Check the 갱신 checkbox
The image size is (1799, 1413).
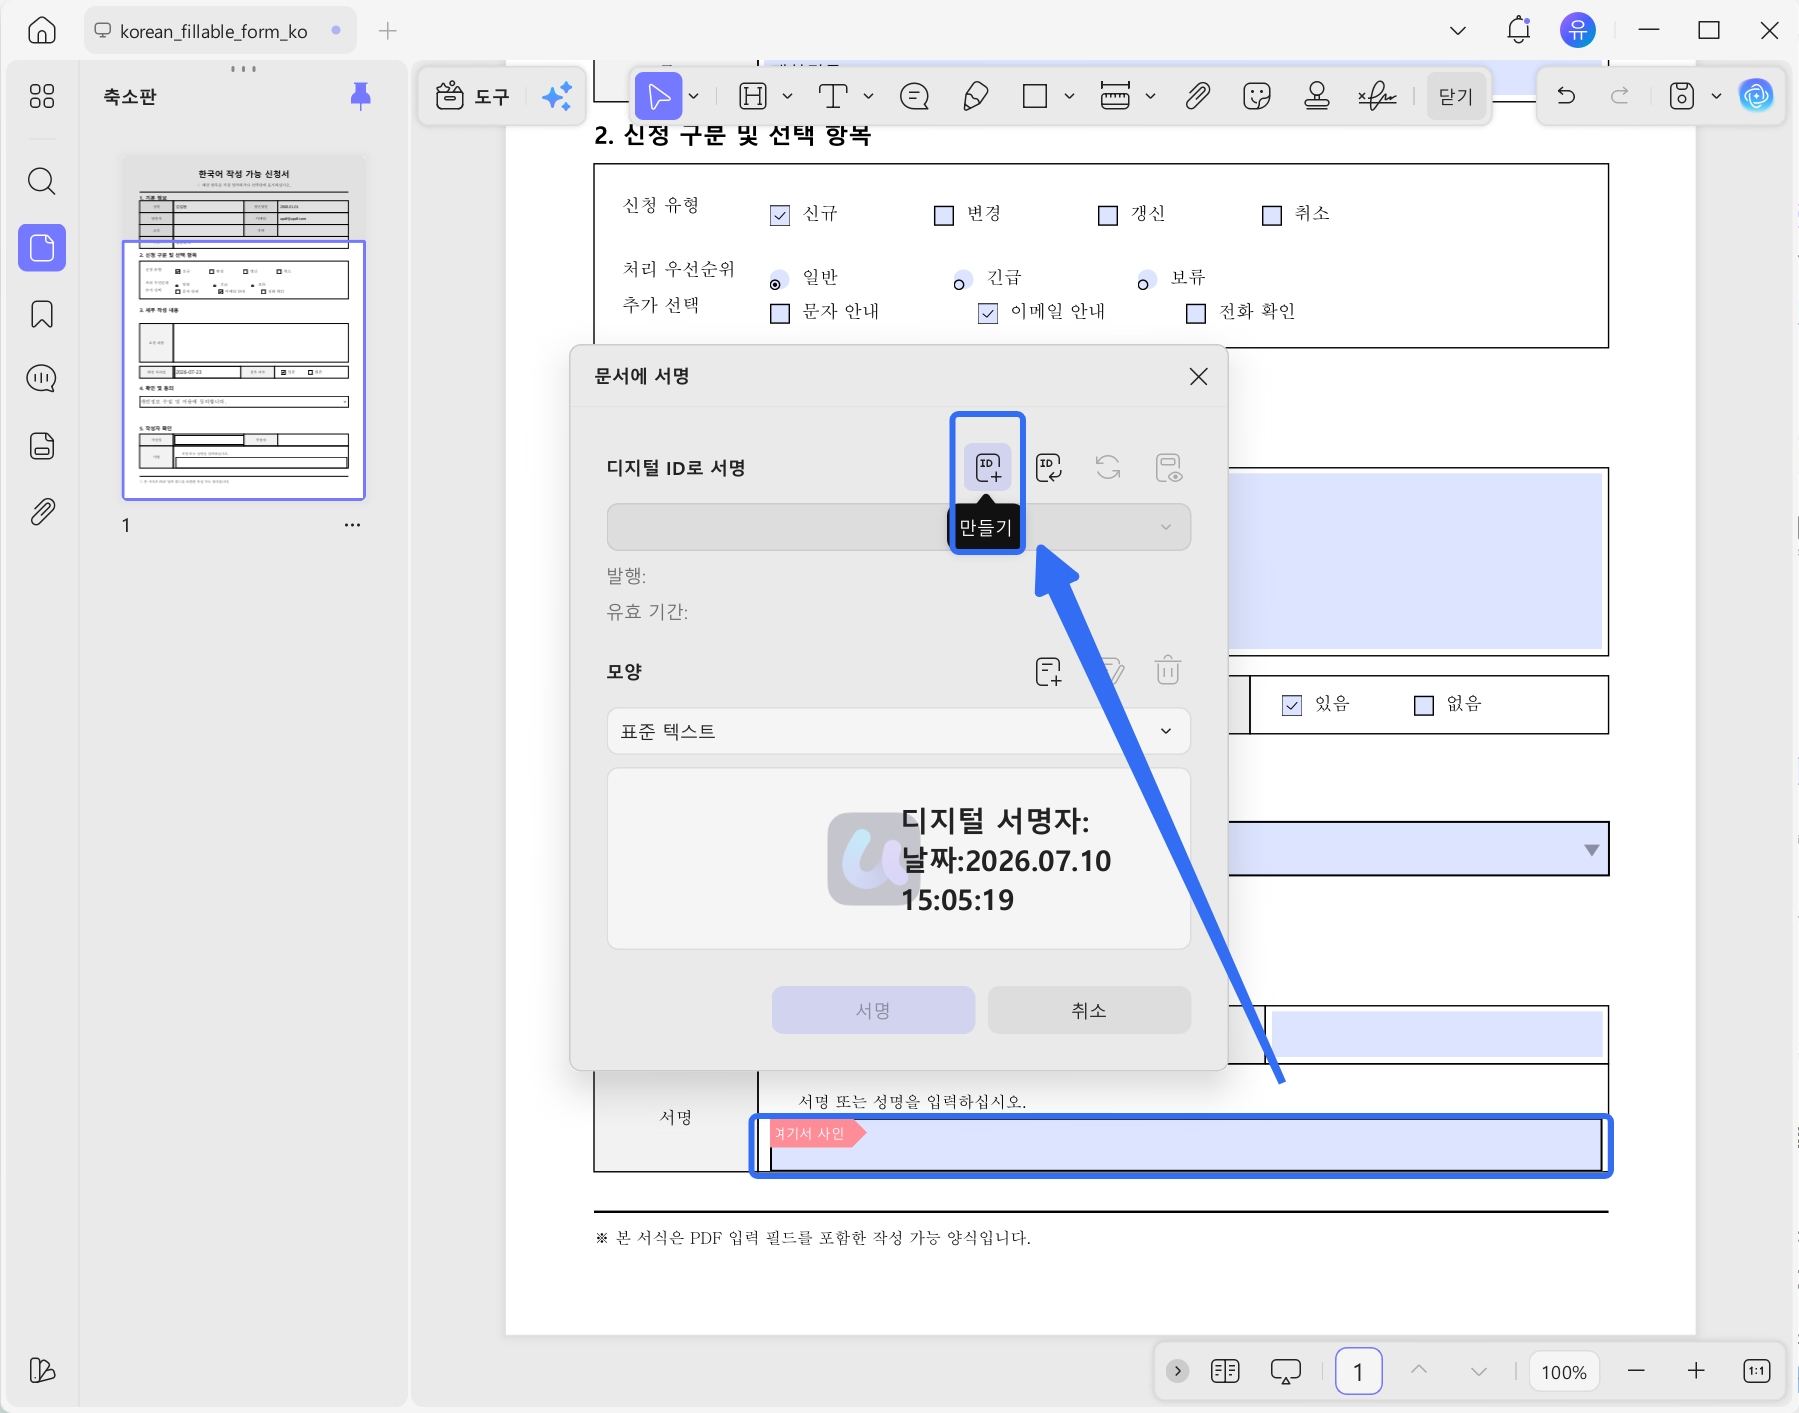coord(1108,215)
